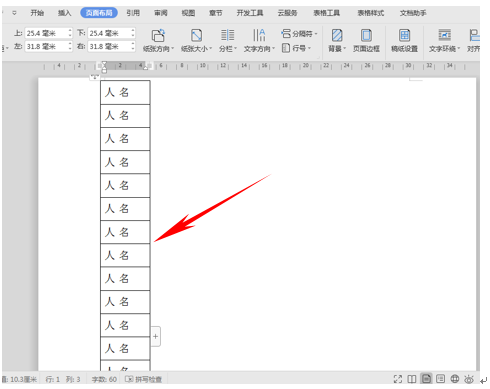Click the 纸张方向 paper orientation icon
Viewport: 490px width, 389px height.
tap(158, 35)
